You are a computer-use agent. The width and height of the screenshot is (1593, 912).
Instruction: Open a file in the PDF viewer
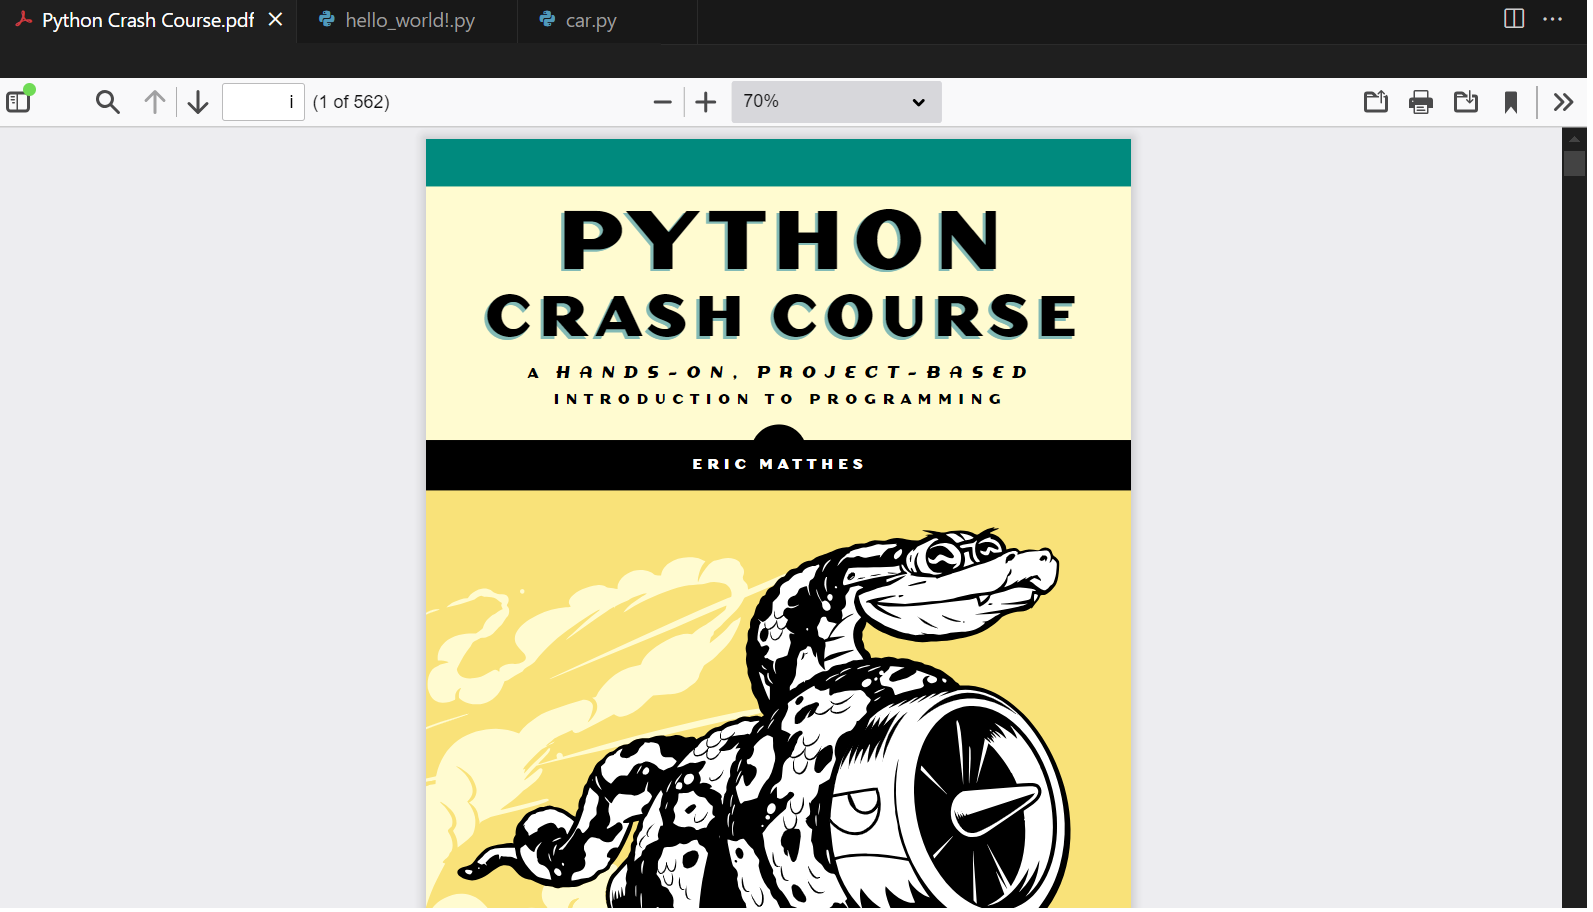click(1376, 102)
